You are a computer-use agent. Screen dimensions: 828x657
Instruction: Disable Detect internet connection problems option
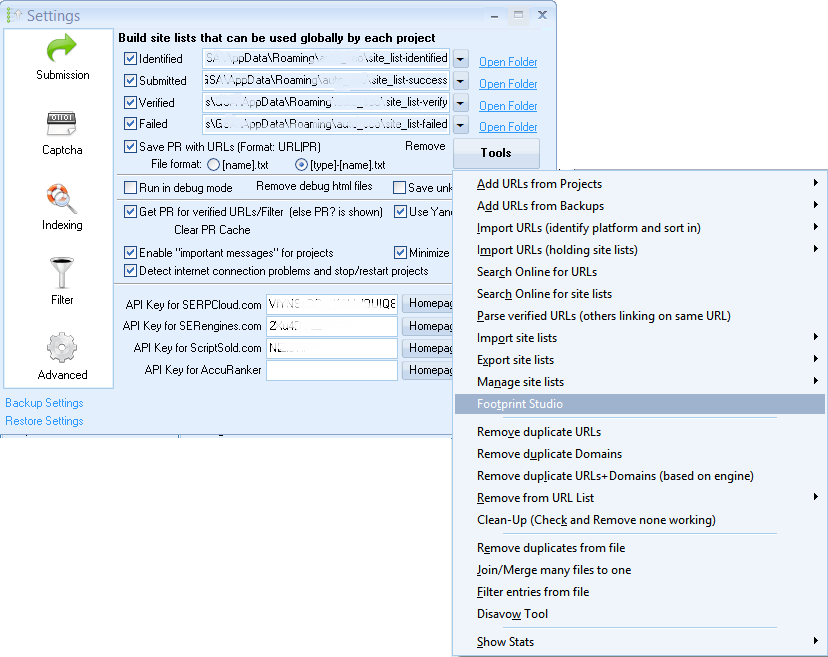(x=131, y=270)
